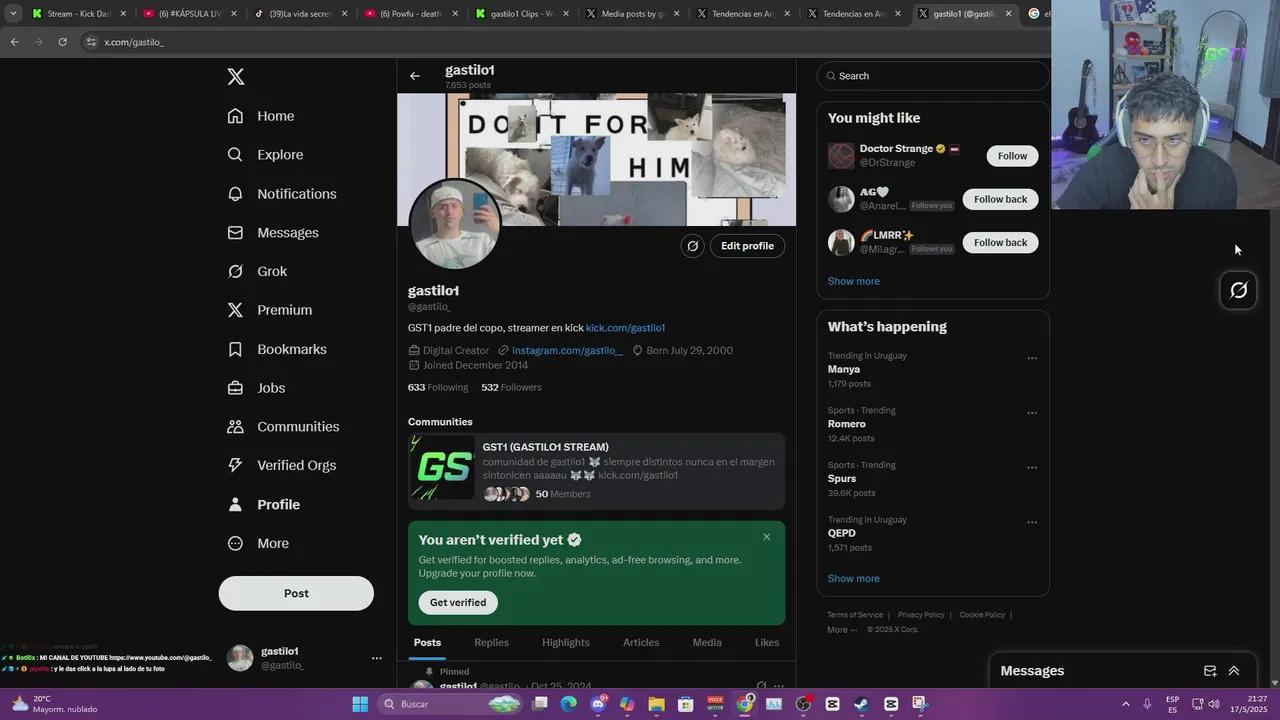
Task: Click the address bar showing x.com/gastilo_
Action: point(560,42)
